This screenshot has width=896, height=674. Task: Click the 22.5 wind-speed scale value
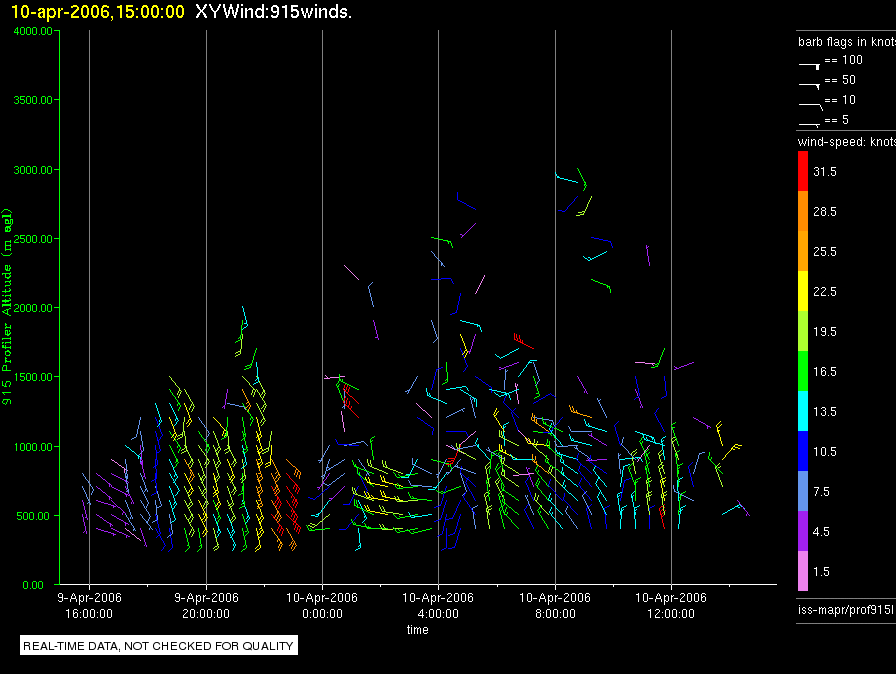tap(825, 291)
